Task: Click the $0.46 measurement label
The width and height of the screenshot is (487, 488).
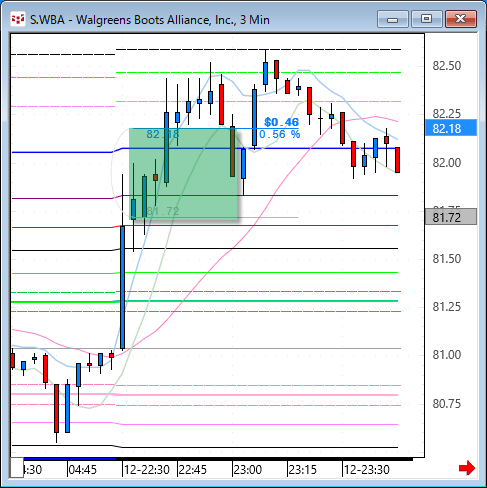Action: pos(281,122)
